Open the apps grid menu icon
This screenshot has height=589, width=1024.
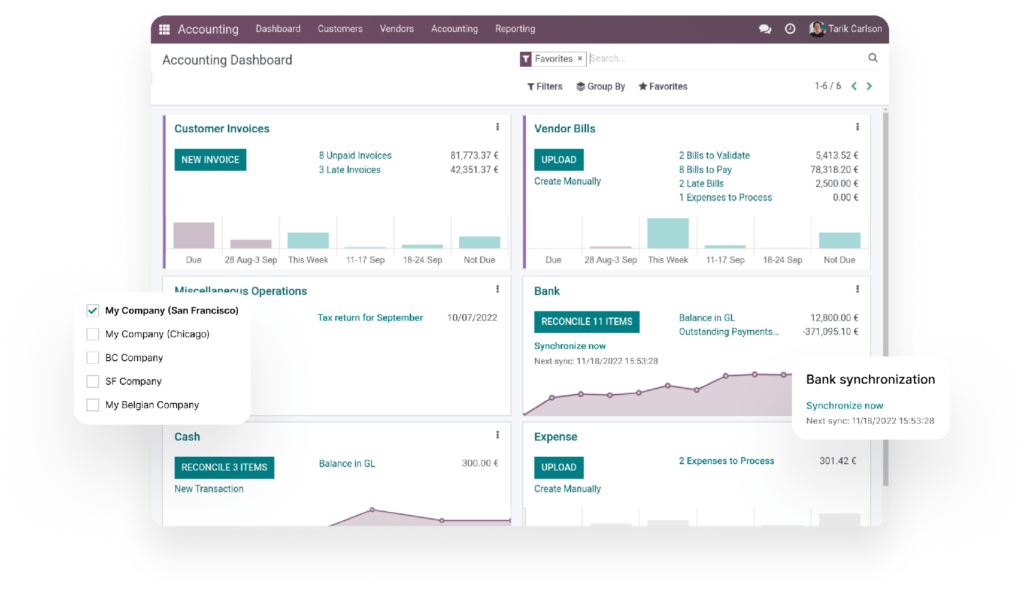pyautogui.click(x=165, y=29)
